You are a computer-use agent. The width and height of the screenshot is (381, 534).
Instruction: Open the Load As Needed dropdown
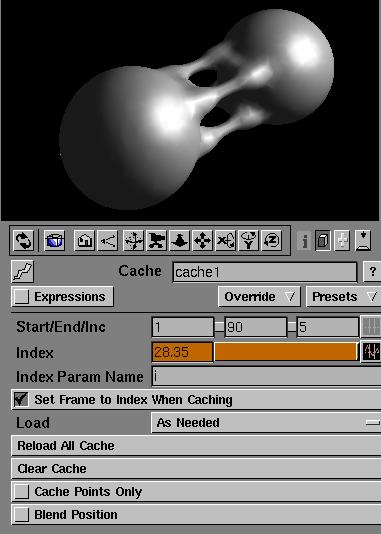tap(266, 423)
